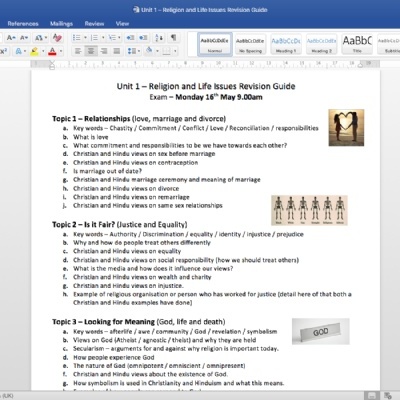The height and width of the screenshot is (400, 400).
Task: Open the Change Case dropdown arrow
Action: click(46, 38)
